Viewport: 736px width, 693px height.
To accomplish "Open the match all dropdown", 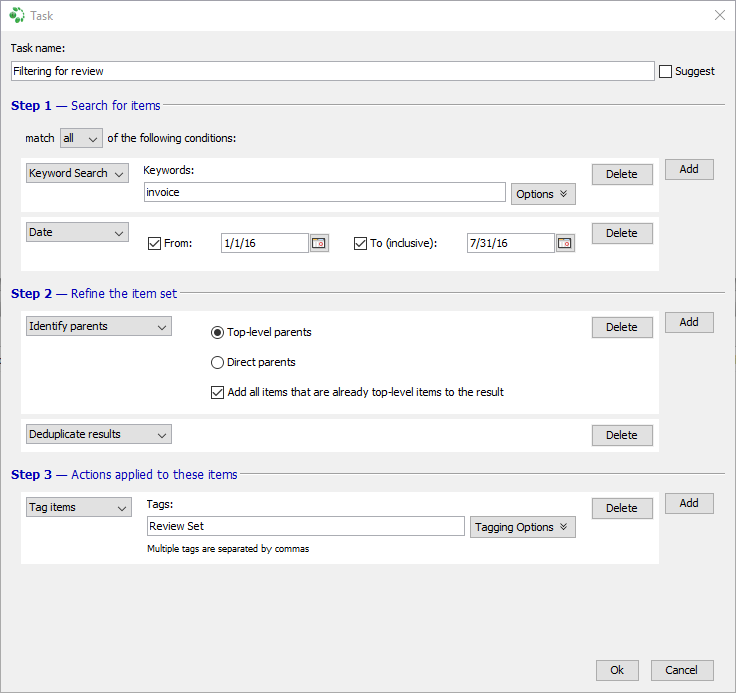I will [x=81, y=138].
